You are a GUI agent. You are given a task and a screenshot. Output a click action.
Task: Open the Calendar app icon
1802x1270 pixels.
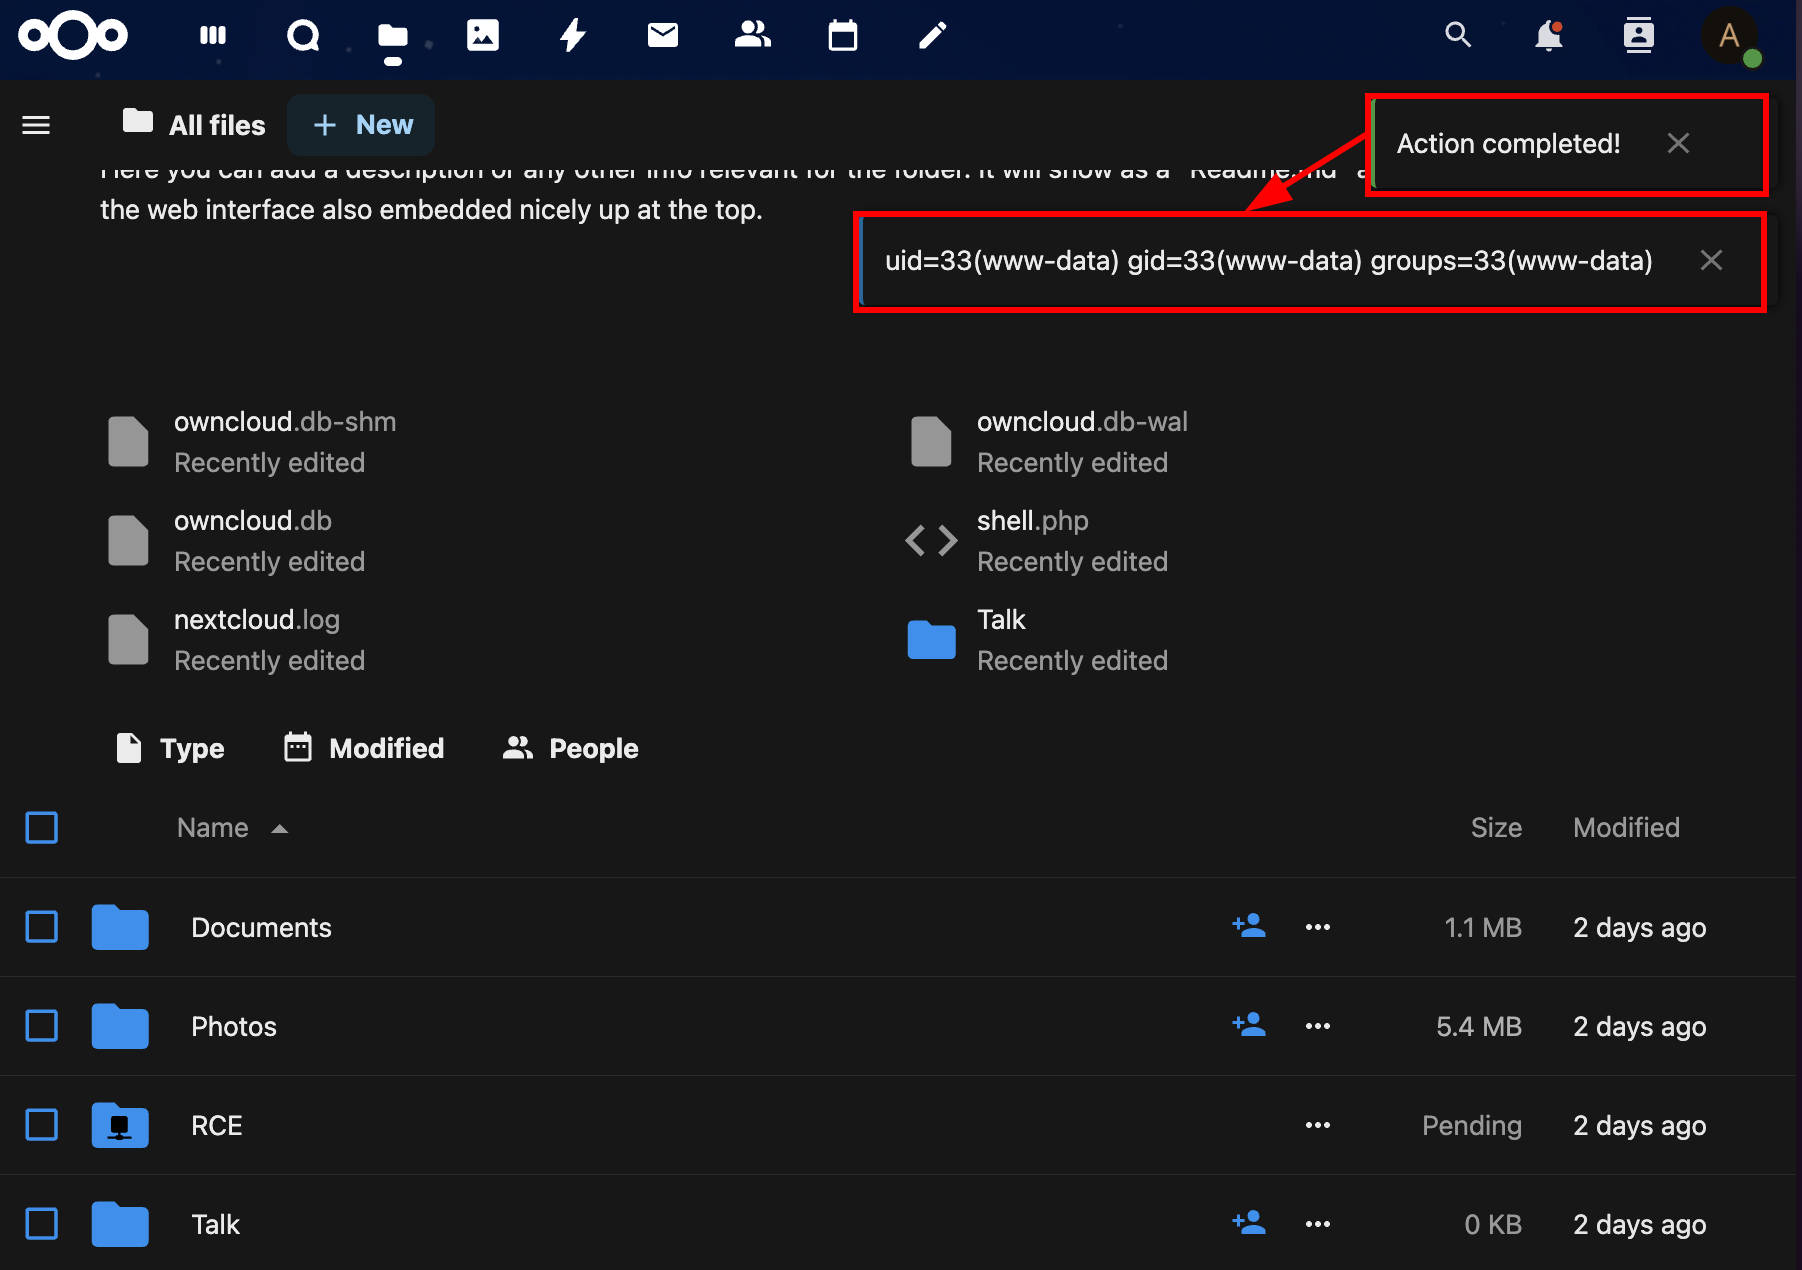[x=843, y=36]
